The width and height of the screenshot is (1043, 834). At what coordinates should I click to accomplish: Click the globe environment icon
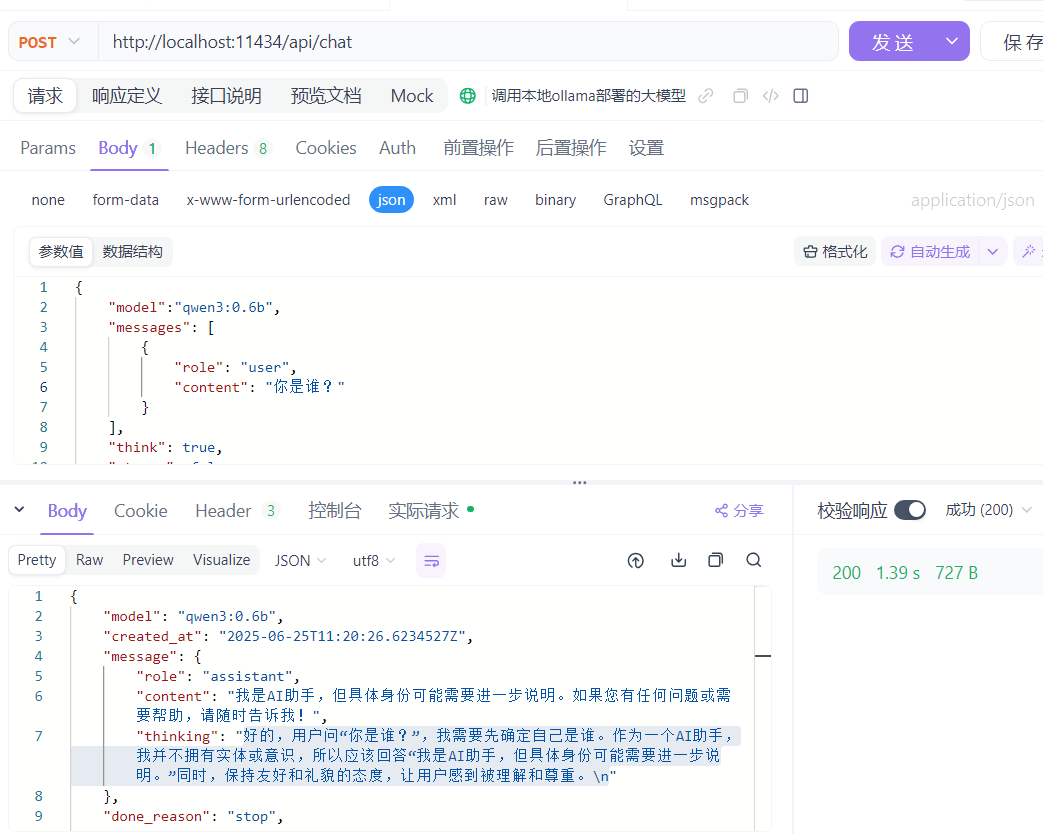click(467, 95)
